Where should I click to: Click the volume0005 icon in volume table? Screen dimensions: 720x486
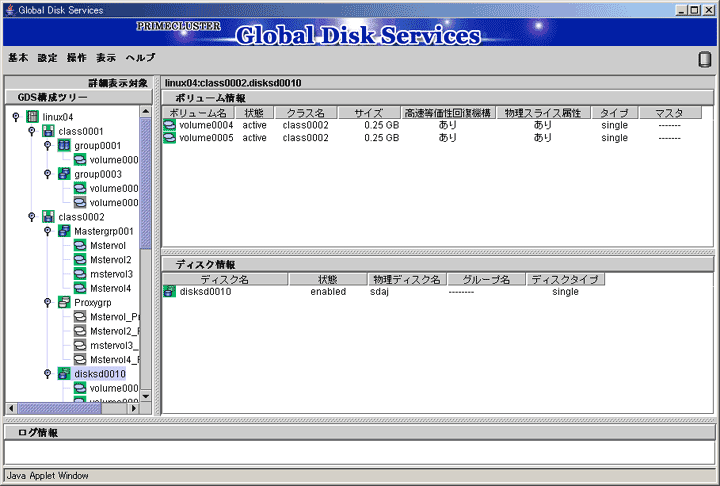[169, 137]
